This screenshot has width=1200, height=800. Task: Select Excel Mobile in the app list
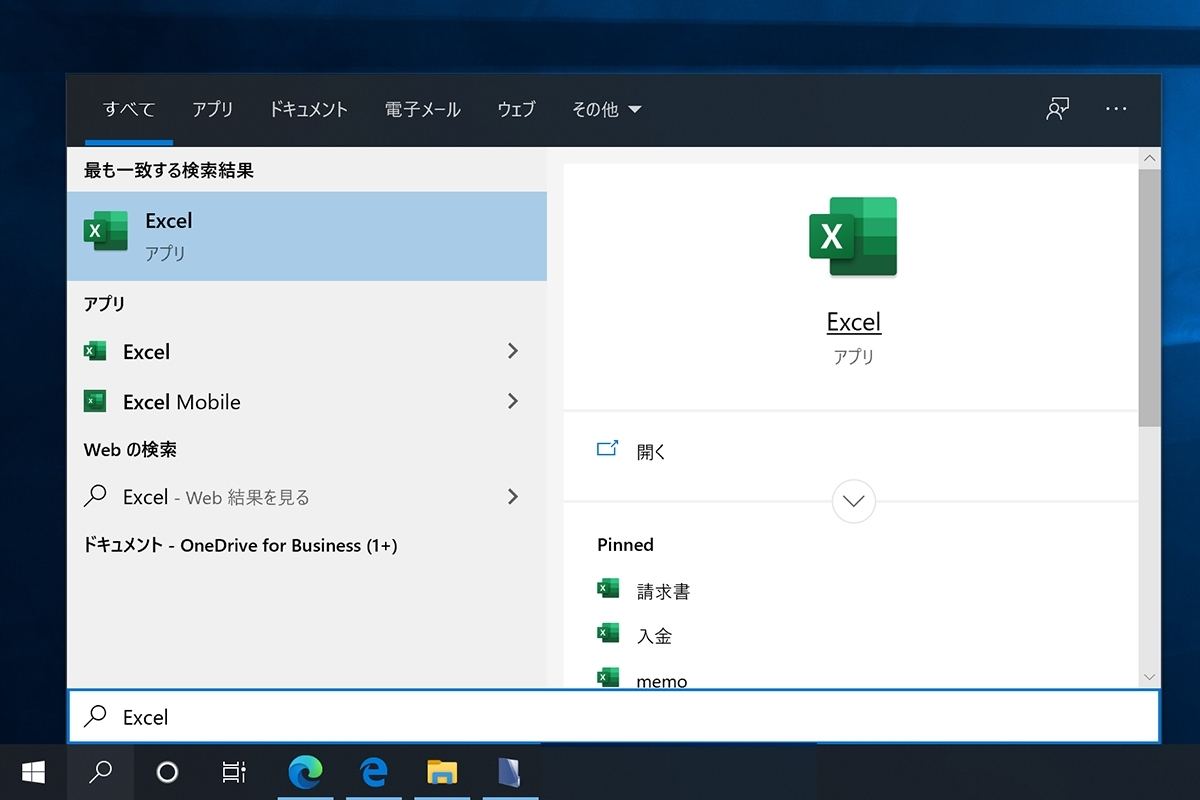click(x=306, y=401)
